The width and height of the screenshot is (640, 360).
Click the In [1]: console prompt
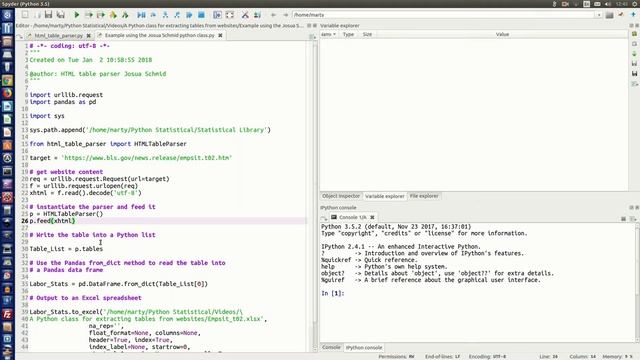pyautogui.click(x=333, y=293)
